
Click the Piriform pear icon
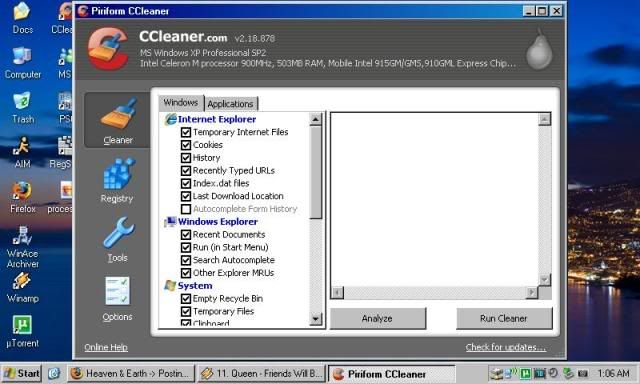539,49
